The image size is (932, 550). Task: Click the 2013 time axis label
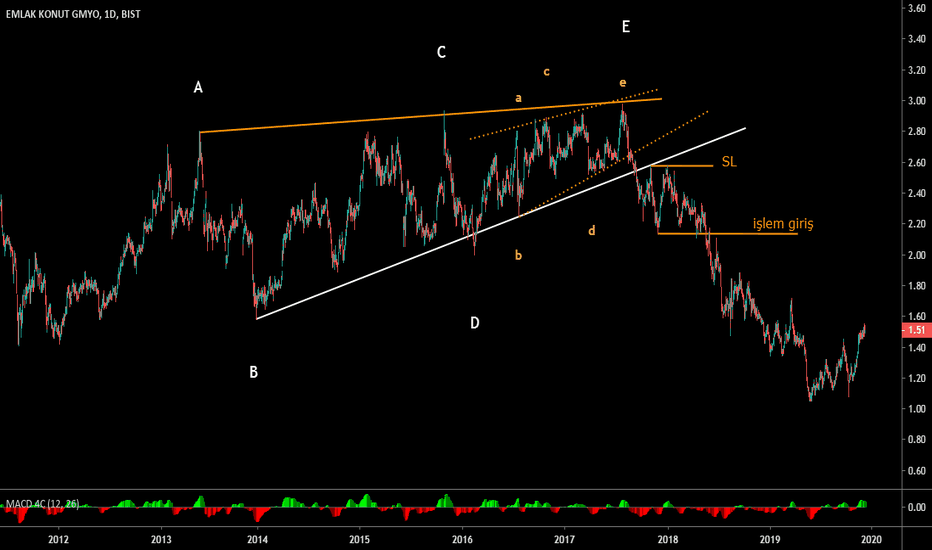pyautogui.click(x=161, y=539)
